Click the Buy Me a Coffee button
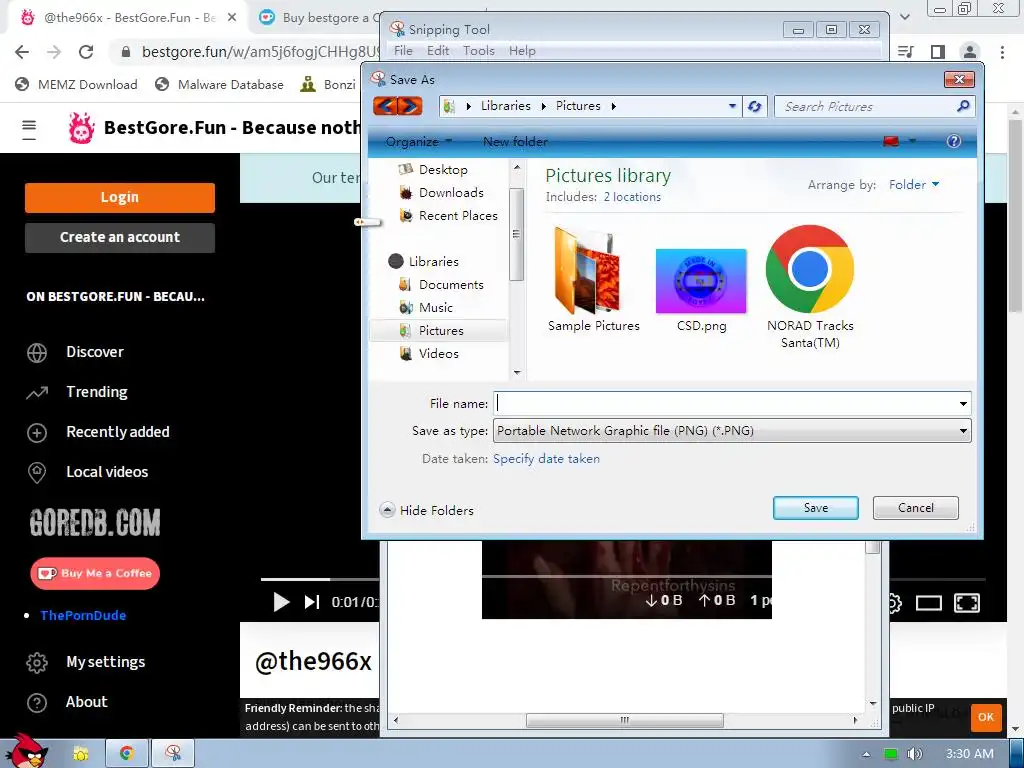1024x768 pixels. 95,573
